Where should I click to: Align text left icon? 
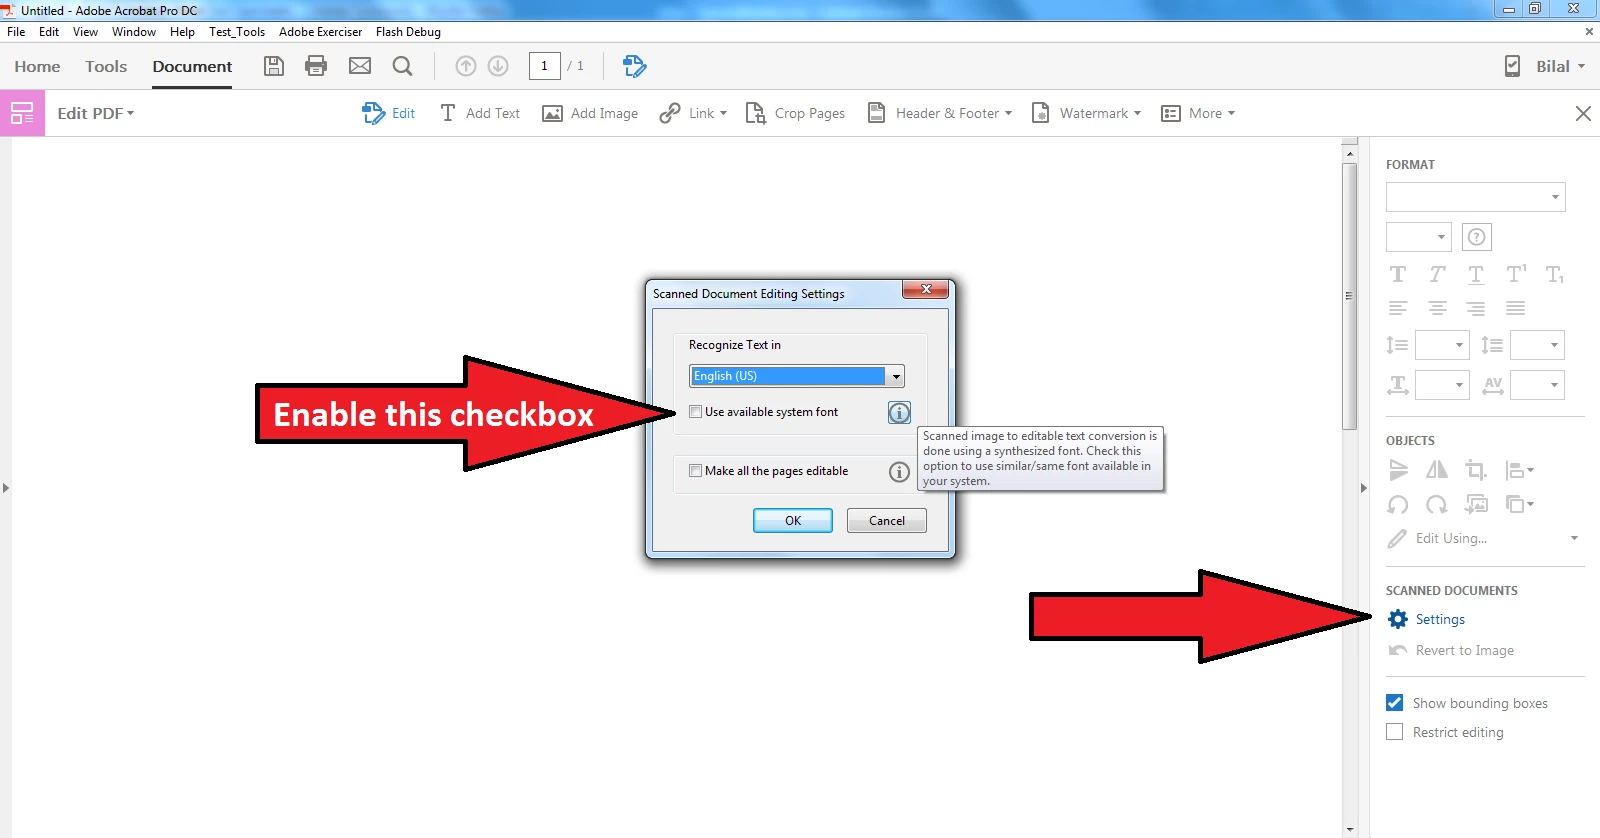pyautogui.click(x=1398, y=308)
